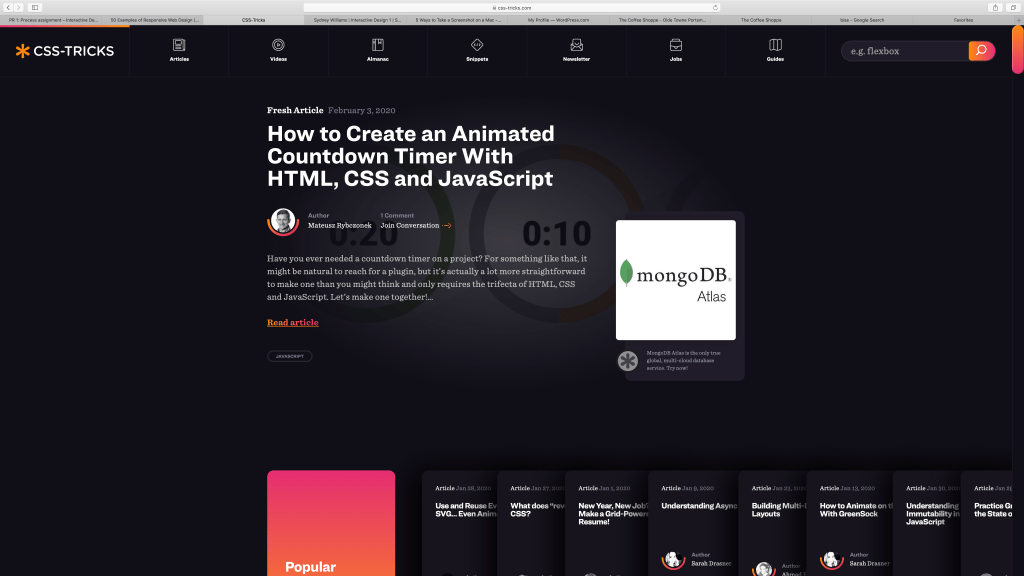
Task: Open the Snippets nav icon
Action: [477, 45]
